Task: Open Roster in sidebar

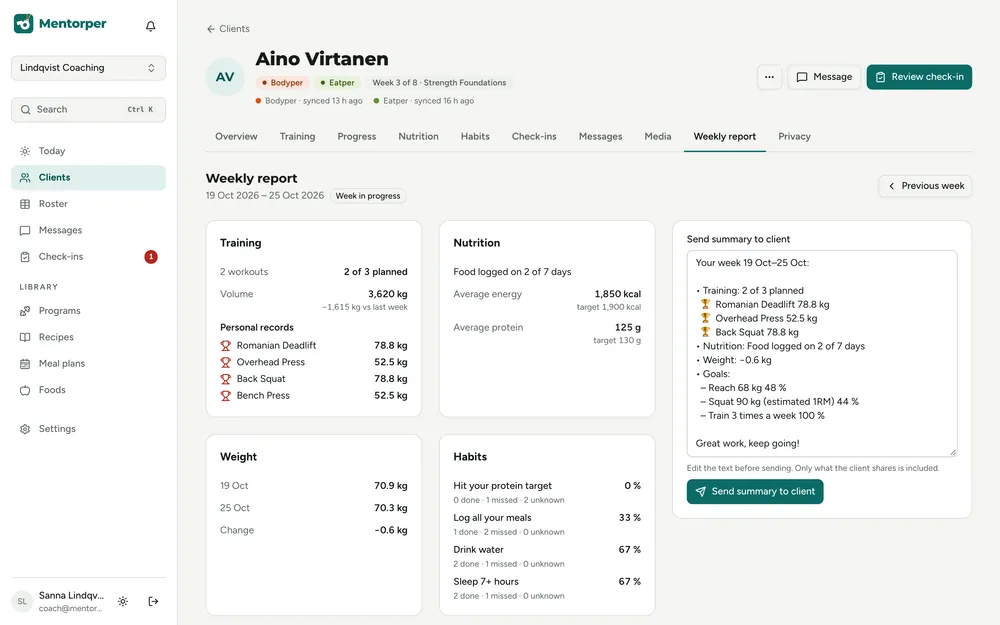Action: click(88, 204)
